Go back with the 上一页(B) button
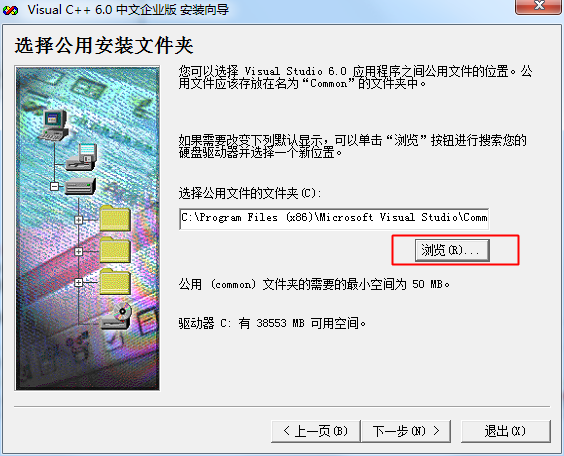The width and height of the screenshot is (564, 456). coord(315,431)
